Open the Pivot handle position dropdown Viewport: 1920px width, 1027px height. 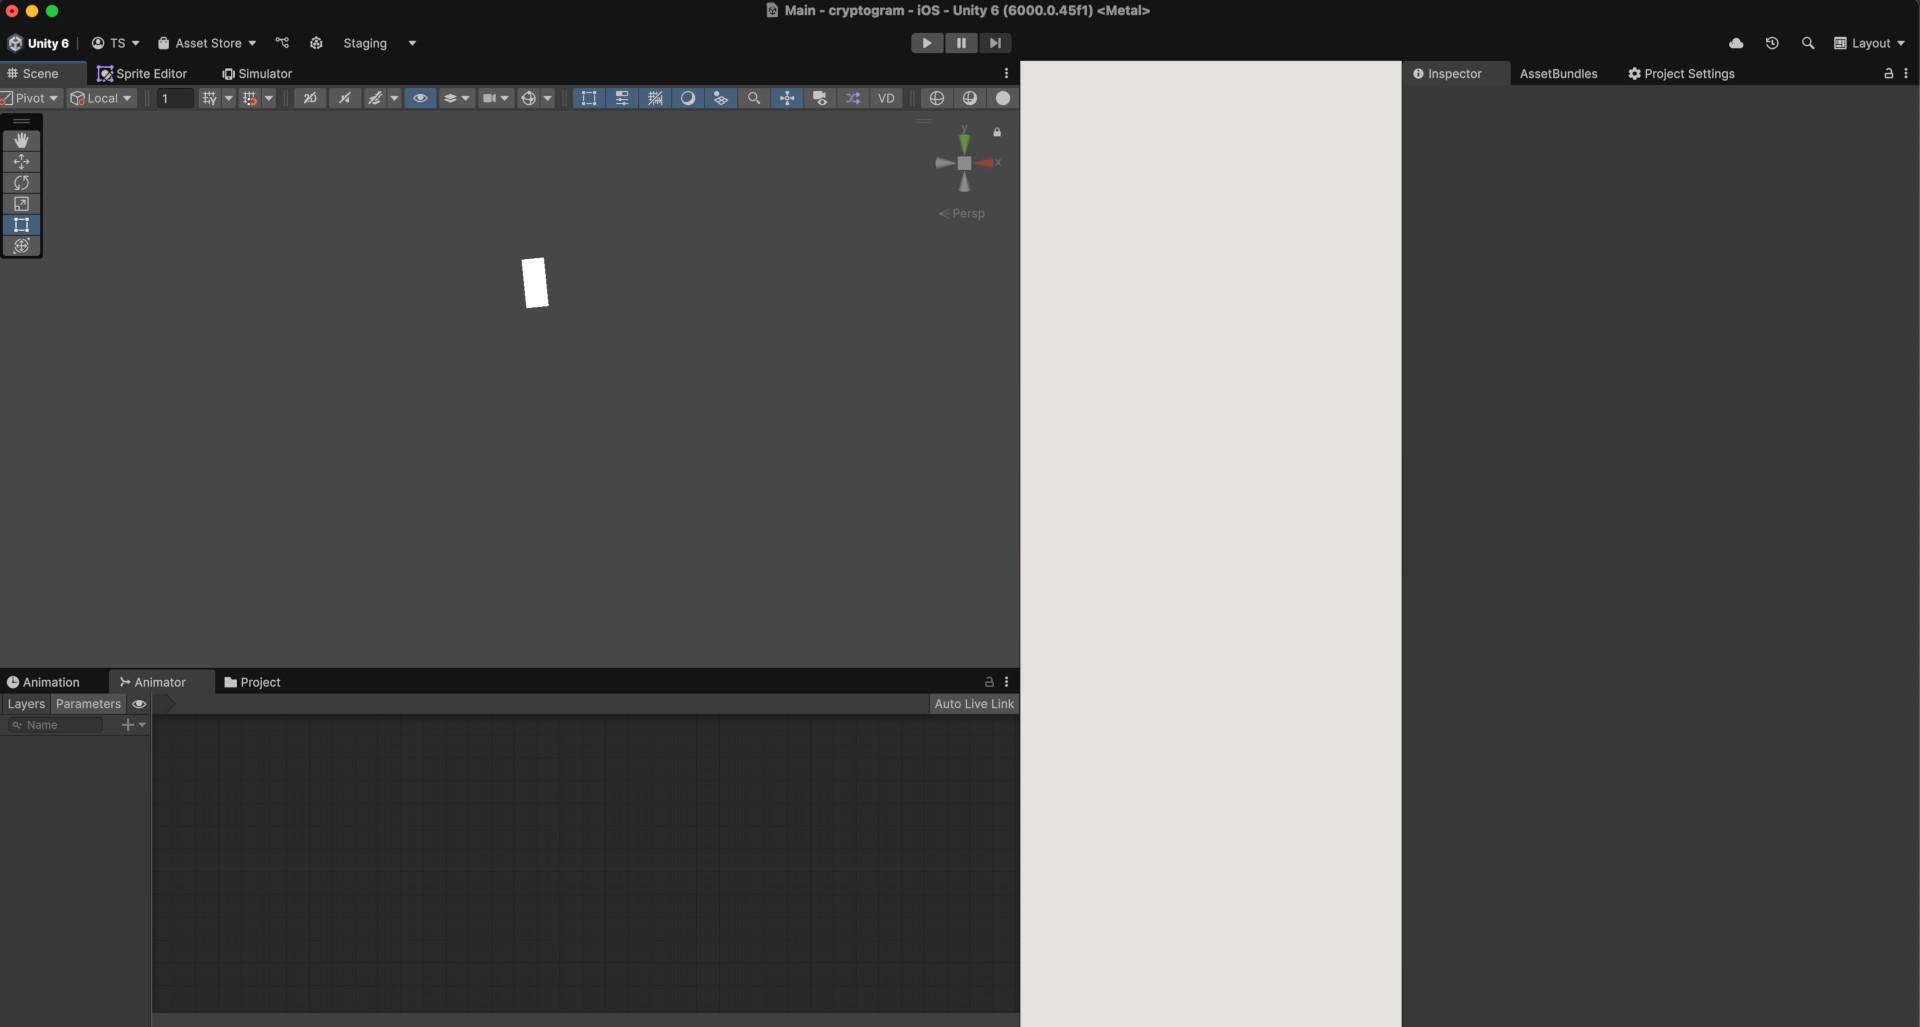tap(30, 97)
